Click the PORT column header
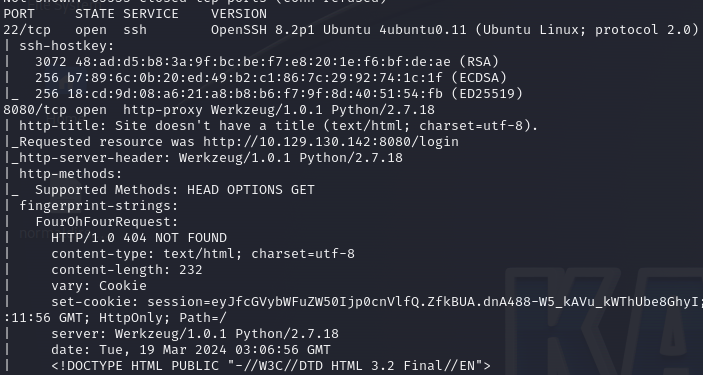The width and height of the screenshot is (703, 375). (19, 14)
